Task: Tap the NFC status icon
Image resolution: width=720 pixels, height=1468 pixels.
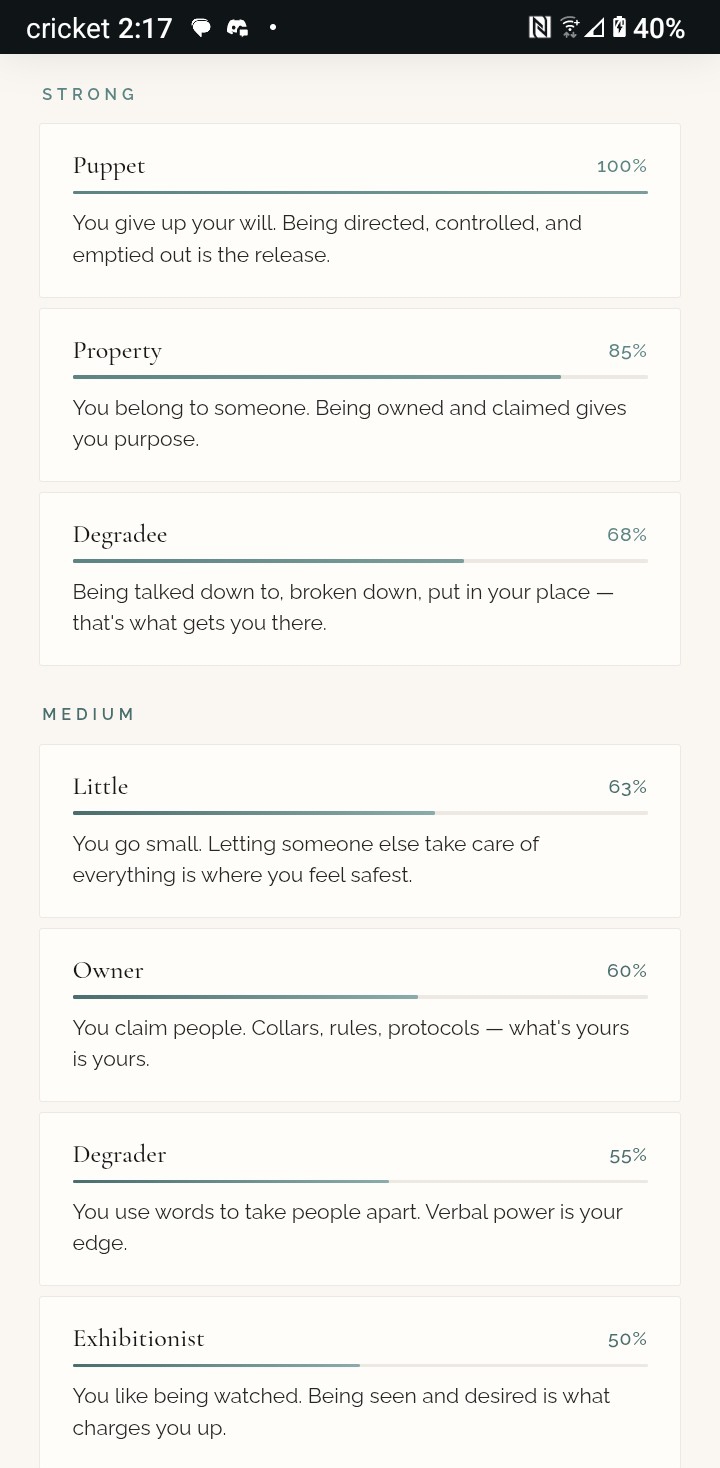Action: 539,28
